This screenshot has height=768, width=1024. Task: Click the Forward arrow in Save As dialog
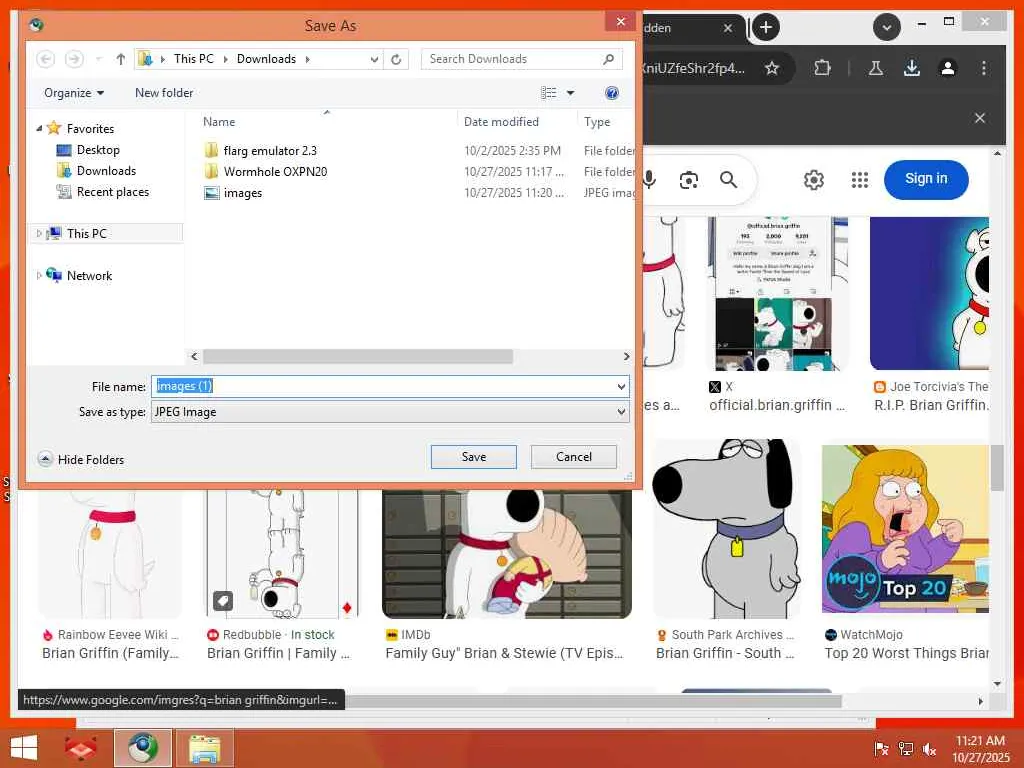[74, 59]
